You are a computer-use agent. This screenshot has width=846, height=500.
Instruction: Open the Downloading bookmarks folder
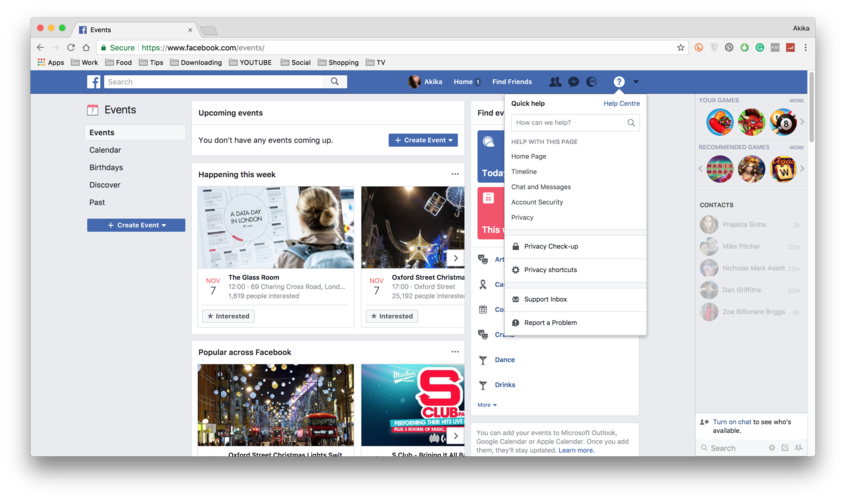pos(196,63)
